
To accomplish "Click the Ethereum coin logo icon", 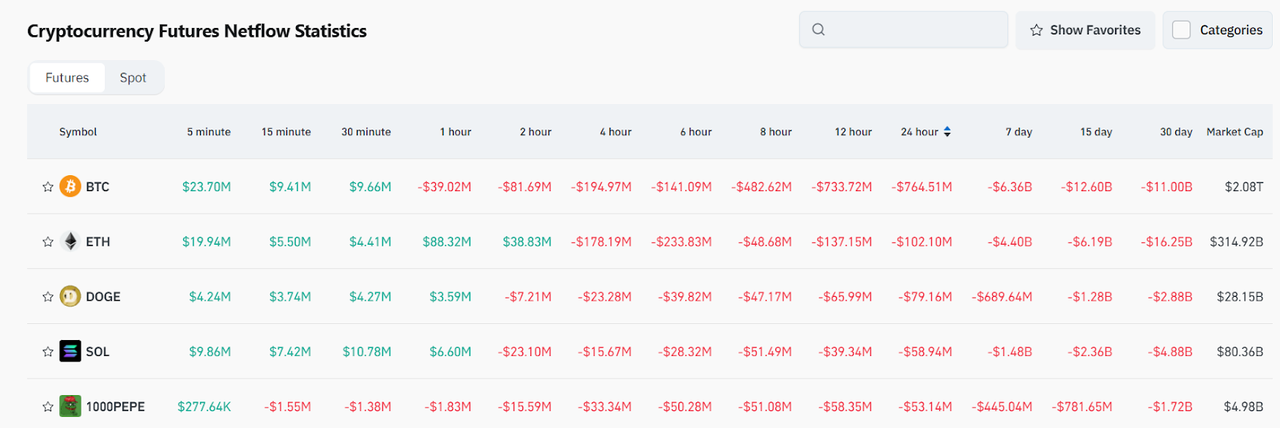I will coord(70,241).
